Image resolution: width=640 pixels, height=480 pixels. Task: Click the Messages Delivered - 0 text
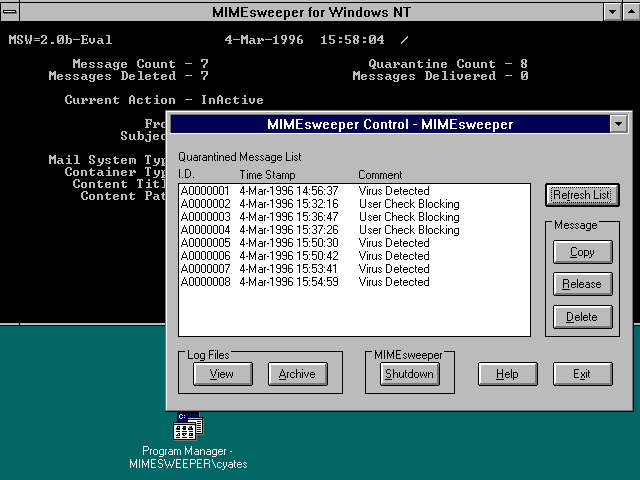440,76
